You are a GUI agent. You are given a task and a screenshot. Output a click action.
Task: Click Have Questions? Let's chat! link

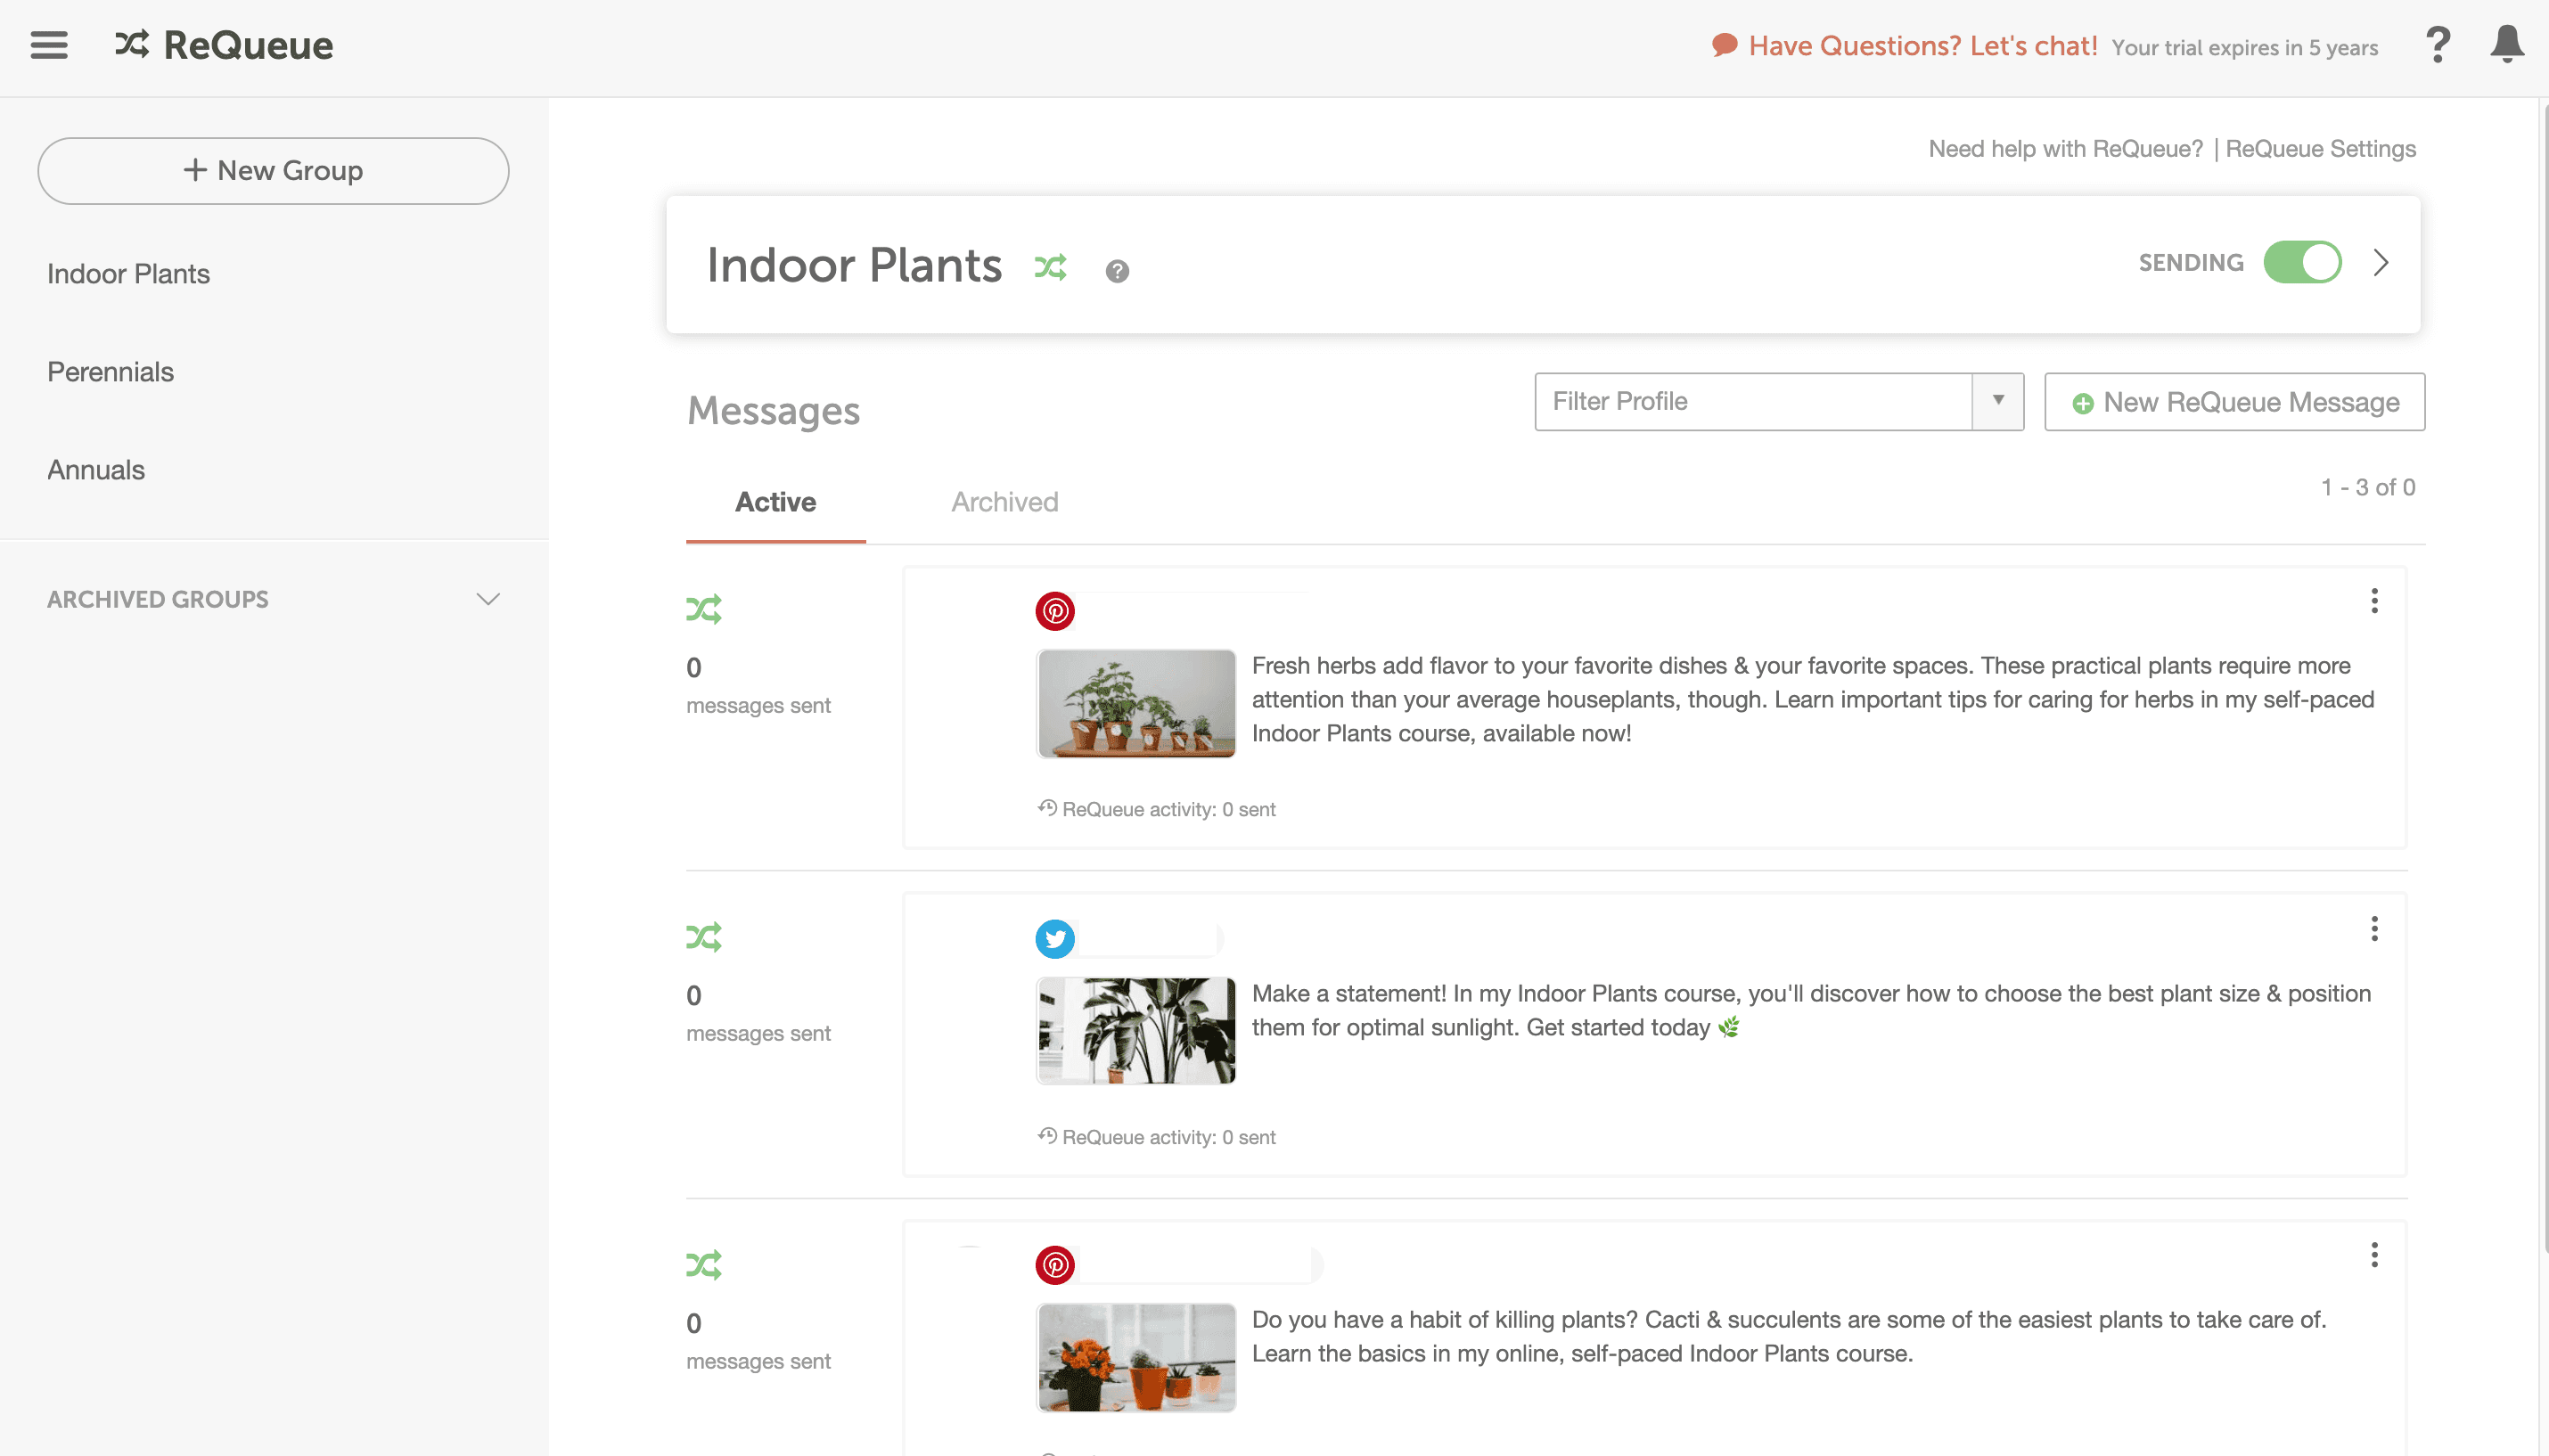1922,46
